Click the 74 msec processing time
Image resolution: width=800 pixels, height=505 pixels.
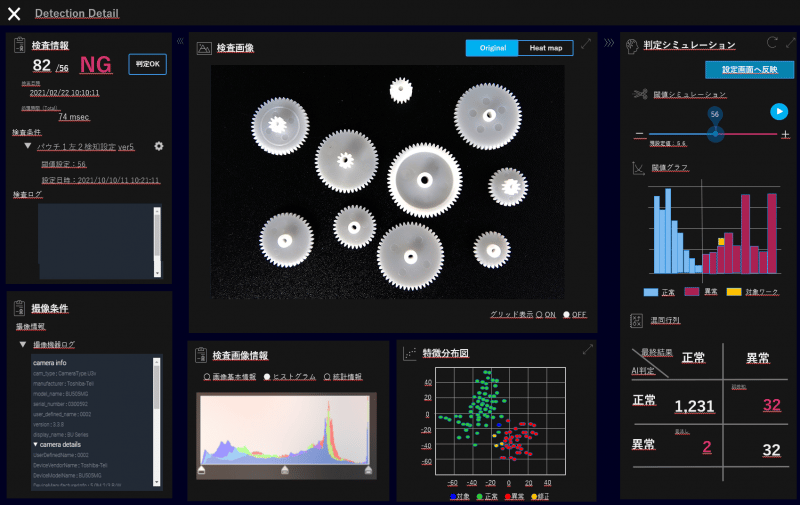pos(74,117)
